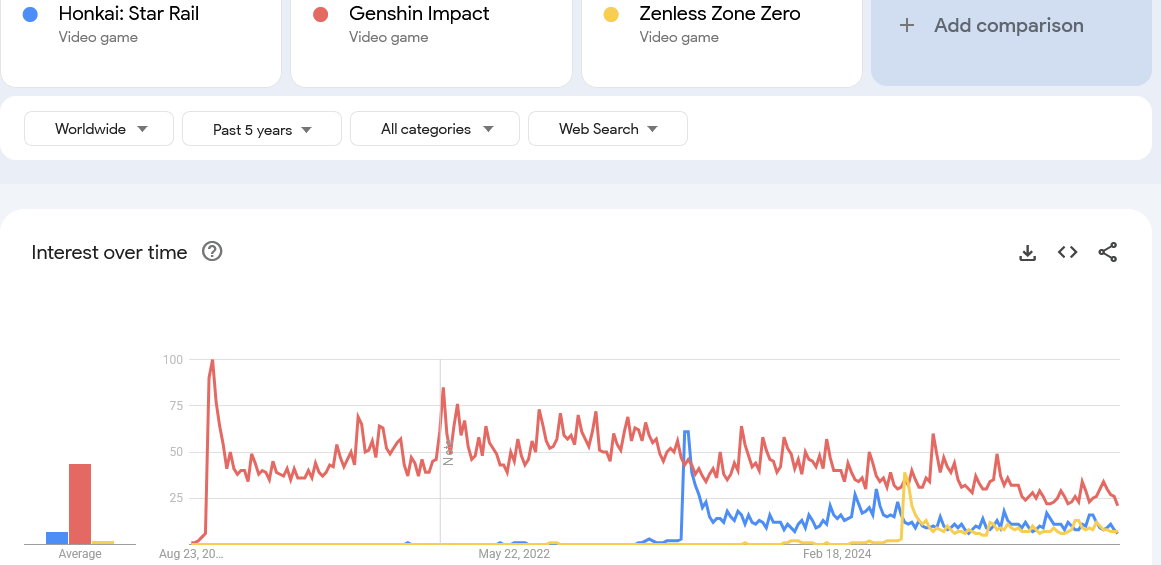
Task: Edit the Genshin Impact search term
Action: click(419, 15)
